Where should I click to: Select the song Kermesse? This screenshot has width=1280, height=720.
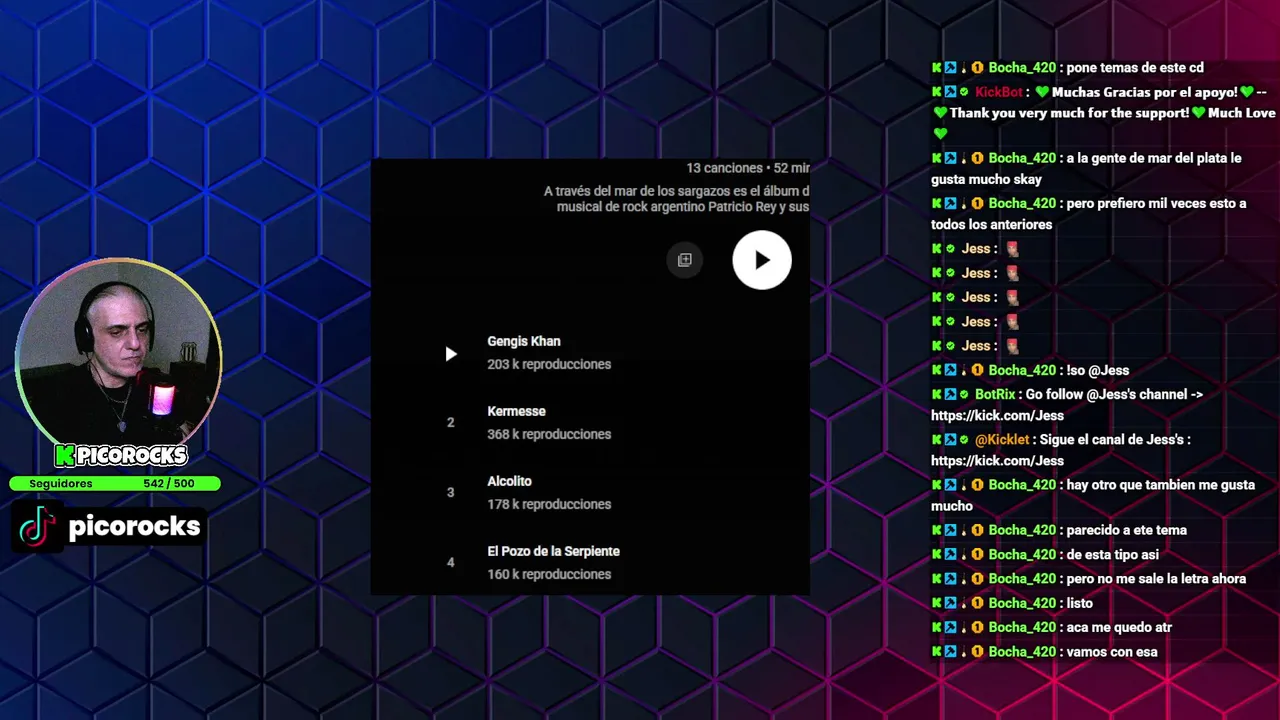tap(516, 411)
